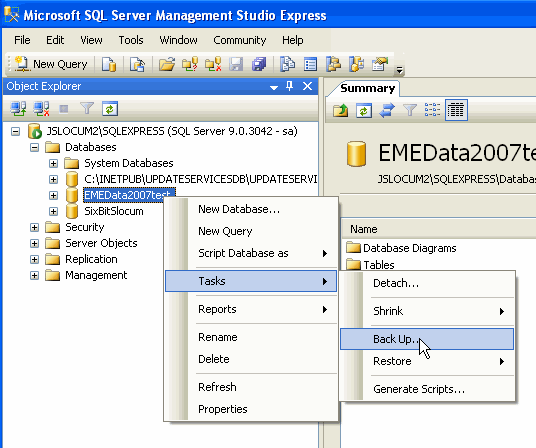Expand the Replication folder node
This screenshot has width=536, height=448.
point(34,259)
